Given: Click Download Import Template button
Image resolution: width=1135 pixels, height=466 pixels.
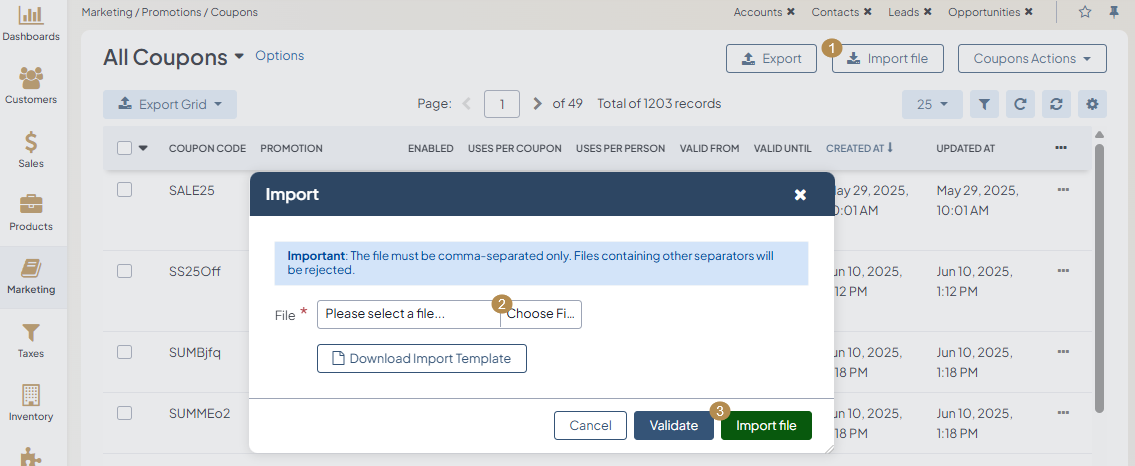Looking at the screenshot, I should [422, 359].
